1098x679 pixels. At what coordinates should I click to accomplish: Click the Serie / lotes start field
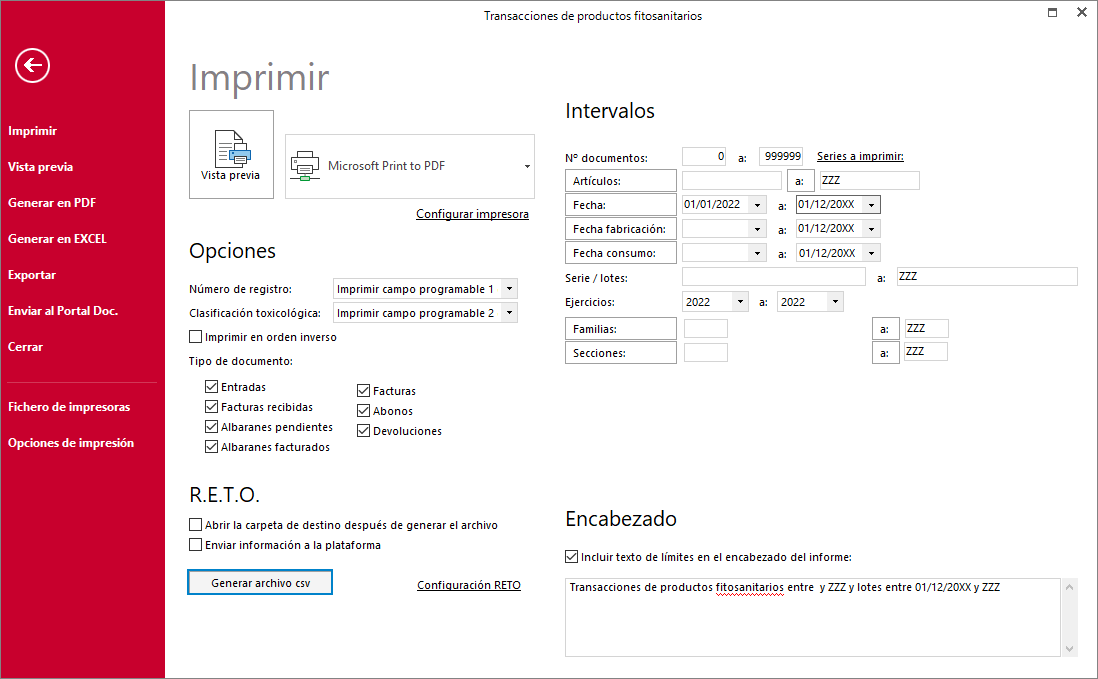pyautogui.click(x=774, y=276)
